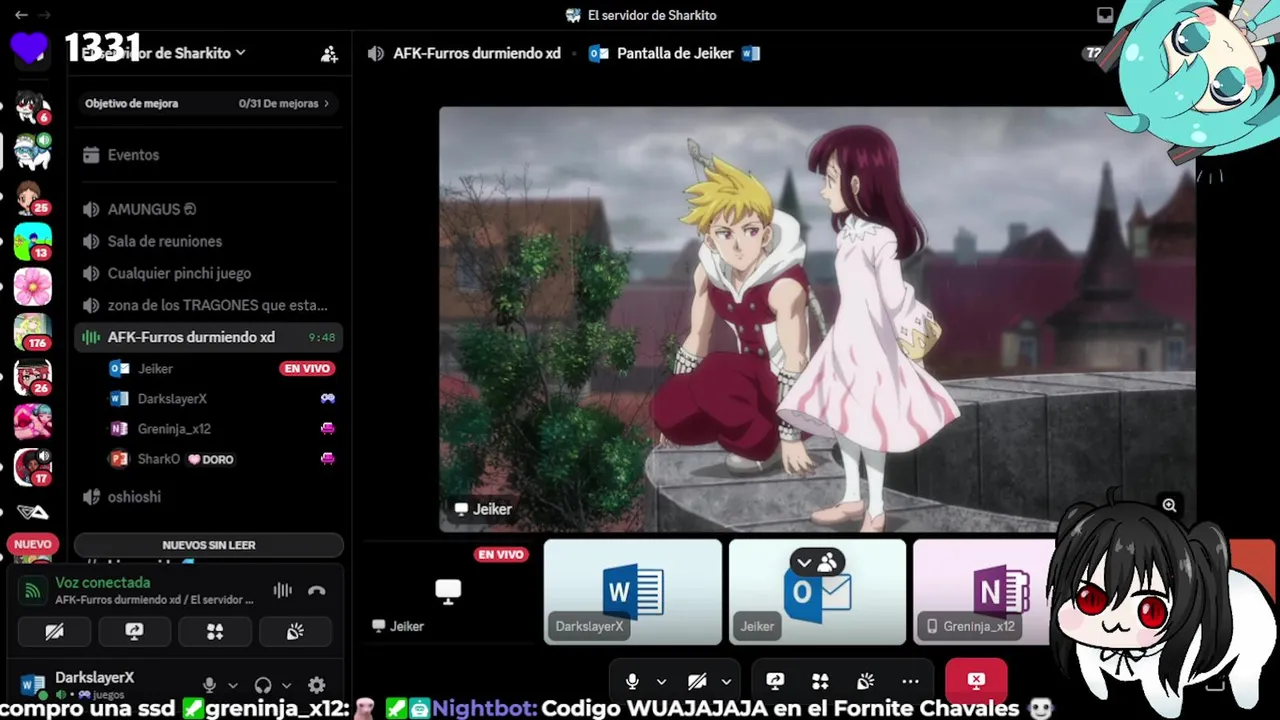Click the share screen icon in the bottom call bar

(x=775, y=681)
